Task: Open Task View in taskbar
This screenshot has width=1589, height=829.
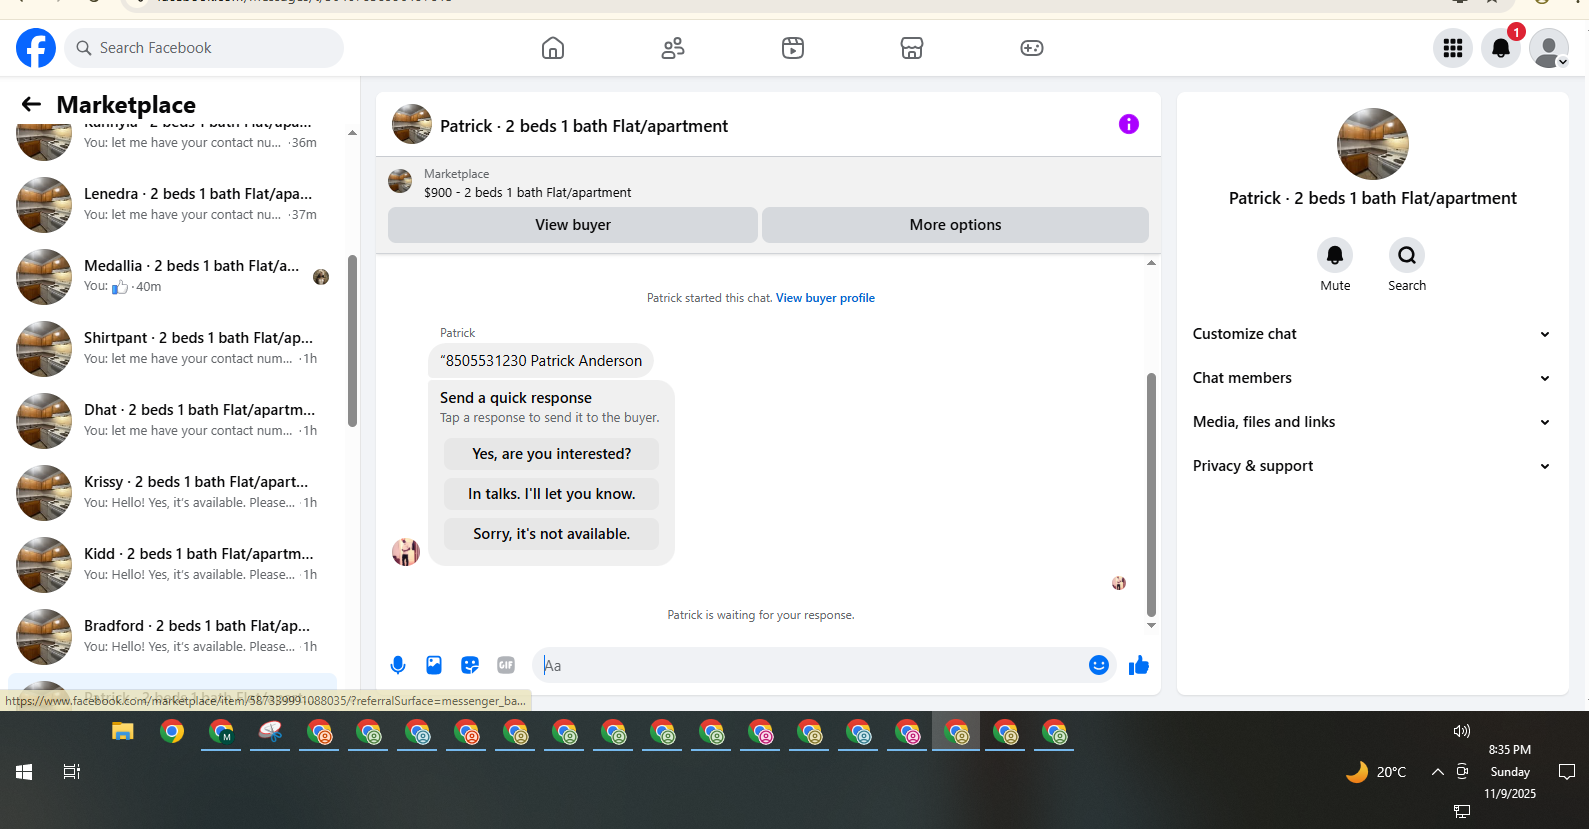Action: 72,772
